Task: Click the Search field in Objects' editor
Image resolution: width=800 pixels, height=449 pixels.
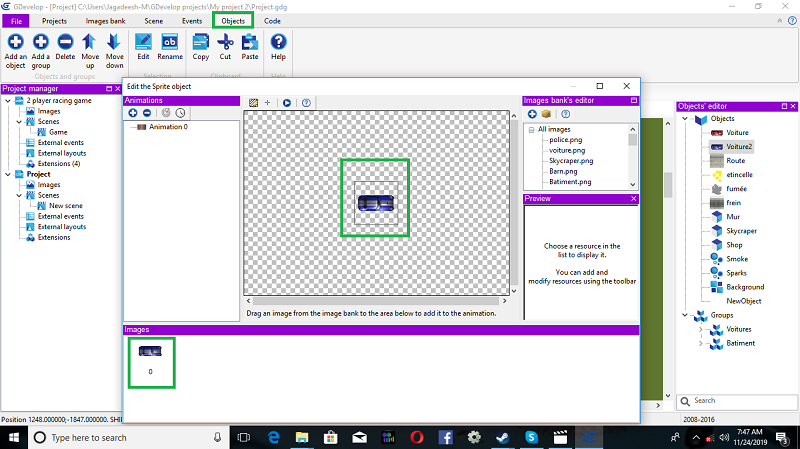Action: (x=737, y=401)
